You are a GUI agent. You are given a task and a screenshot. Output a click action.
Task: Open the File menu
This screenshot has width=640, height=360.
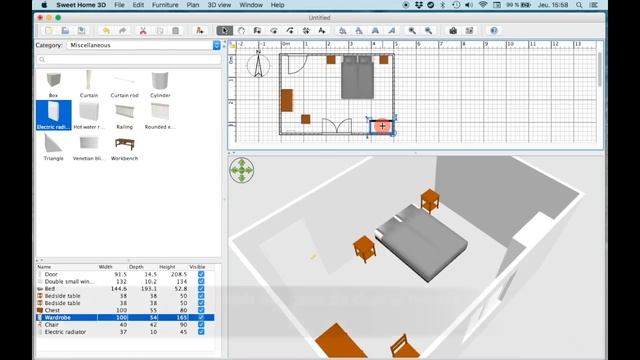119,5
